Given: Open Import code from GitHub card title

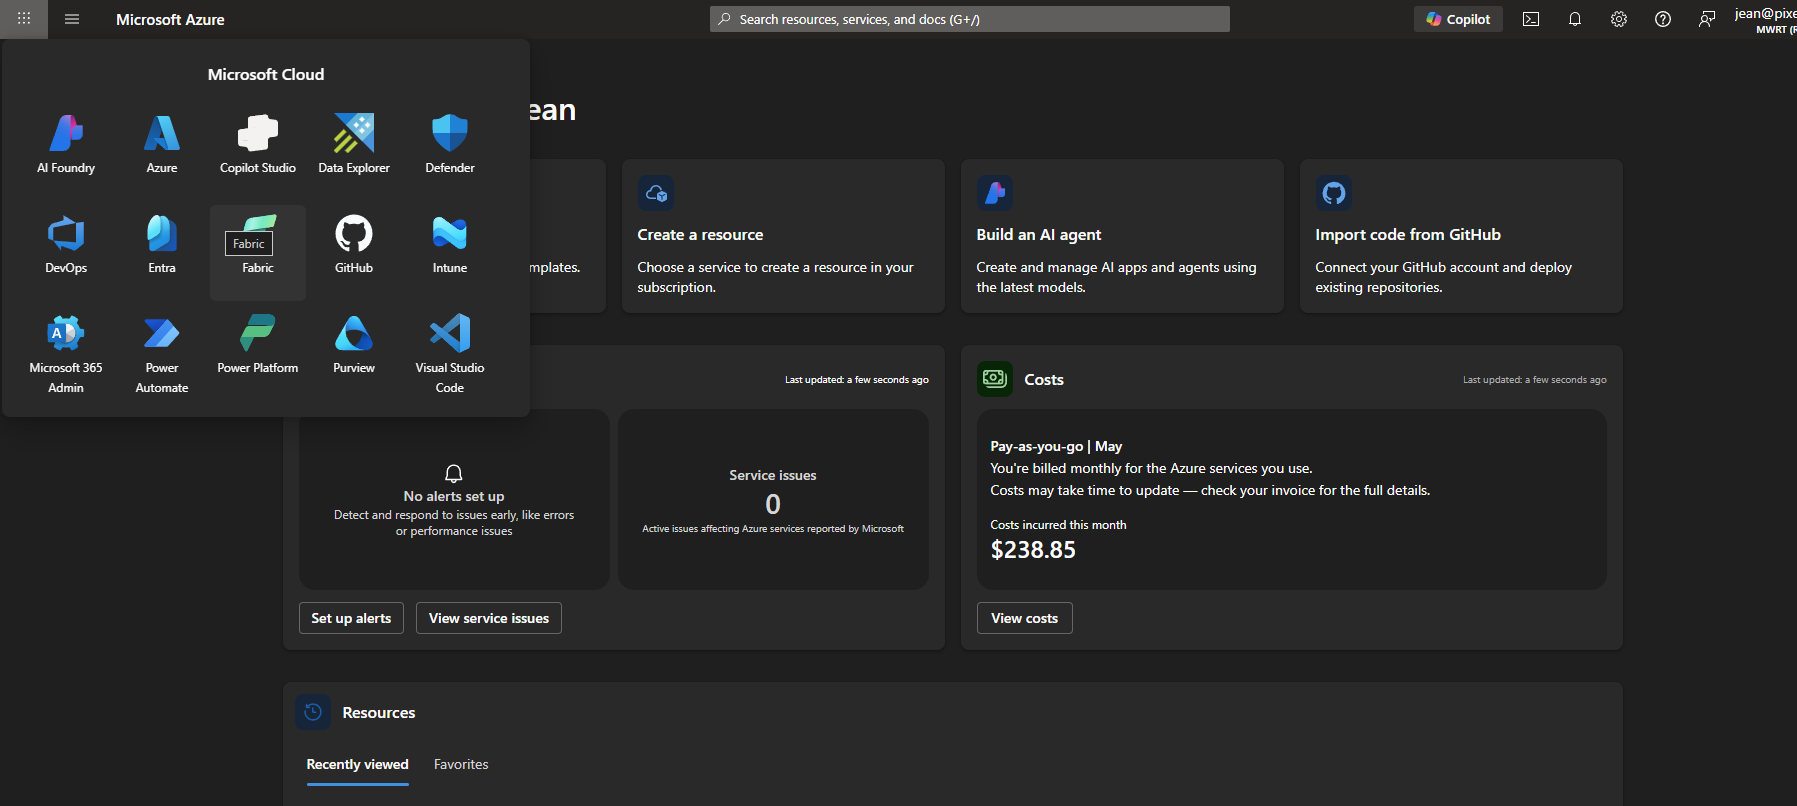Looking at the screenshot, I should [x=1408, y=235].
